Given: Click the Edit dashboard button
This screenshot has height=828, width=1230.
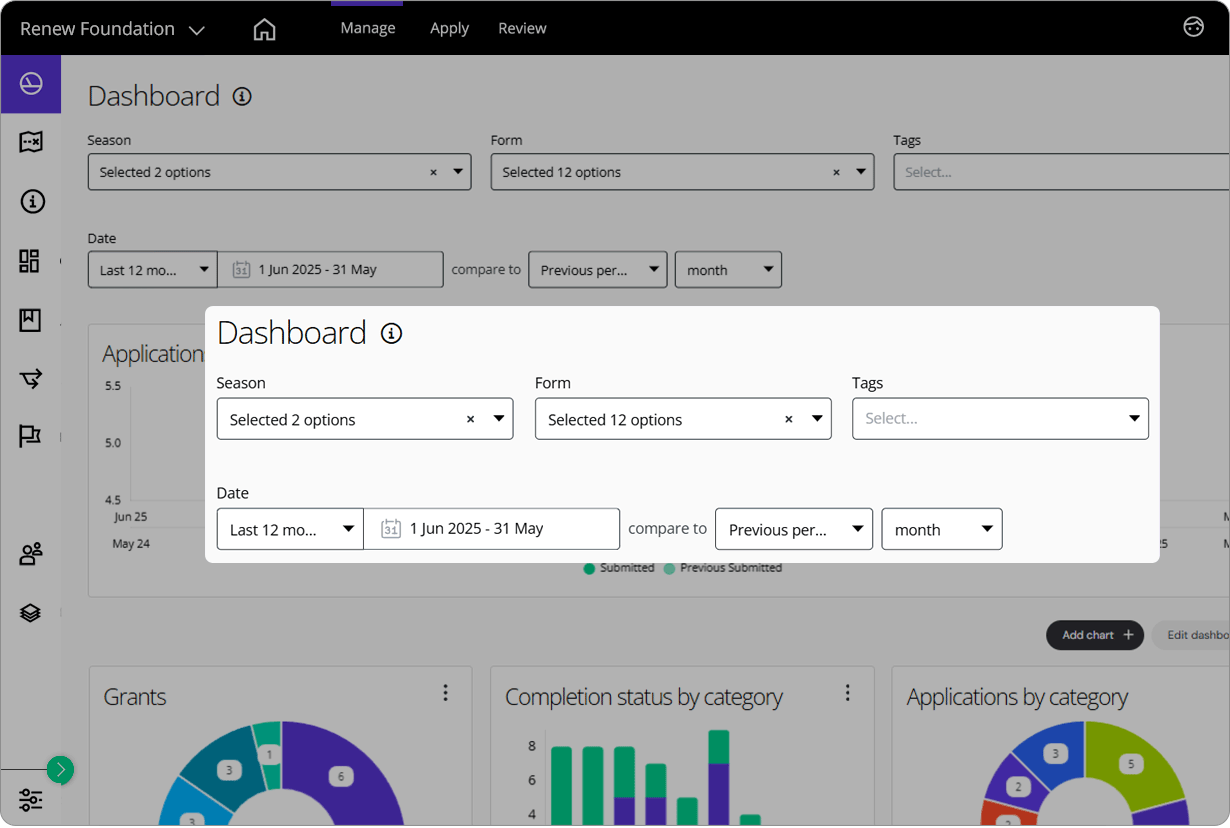Looking at the screenshot, I should pyautogui.click(x=1191, y=635).
